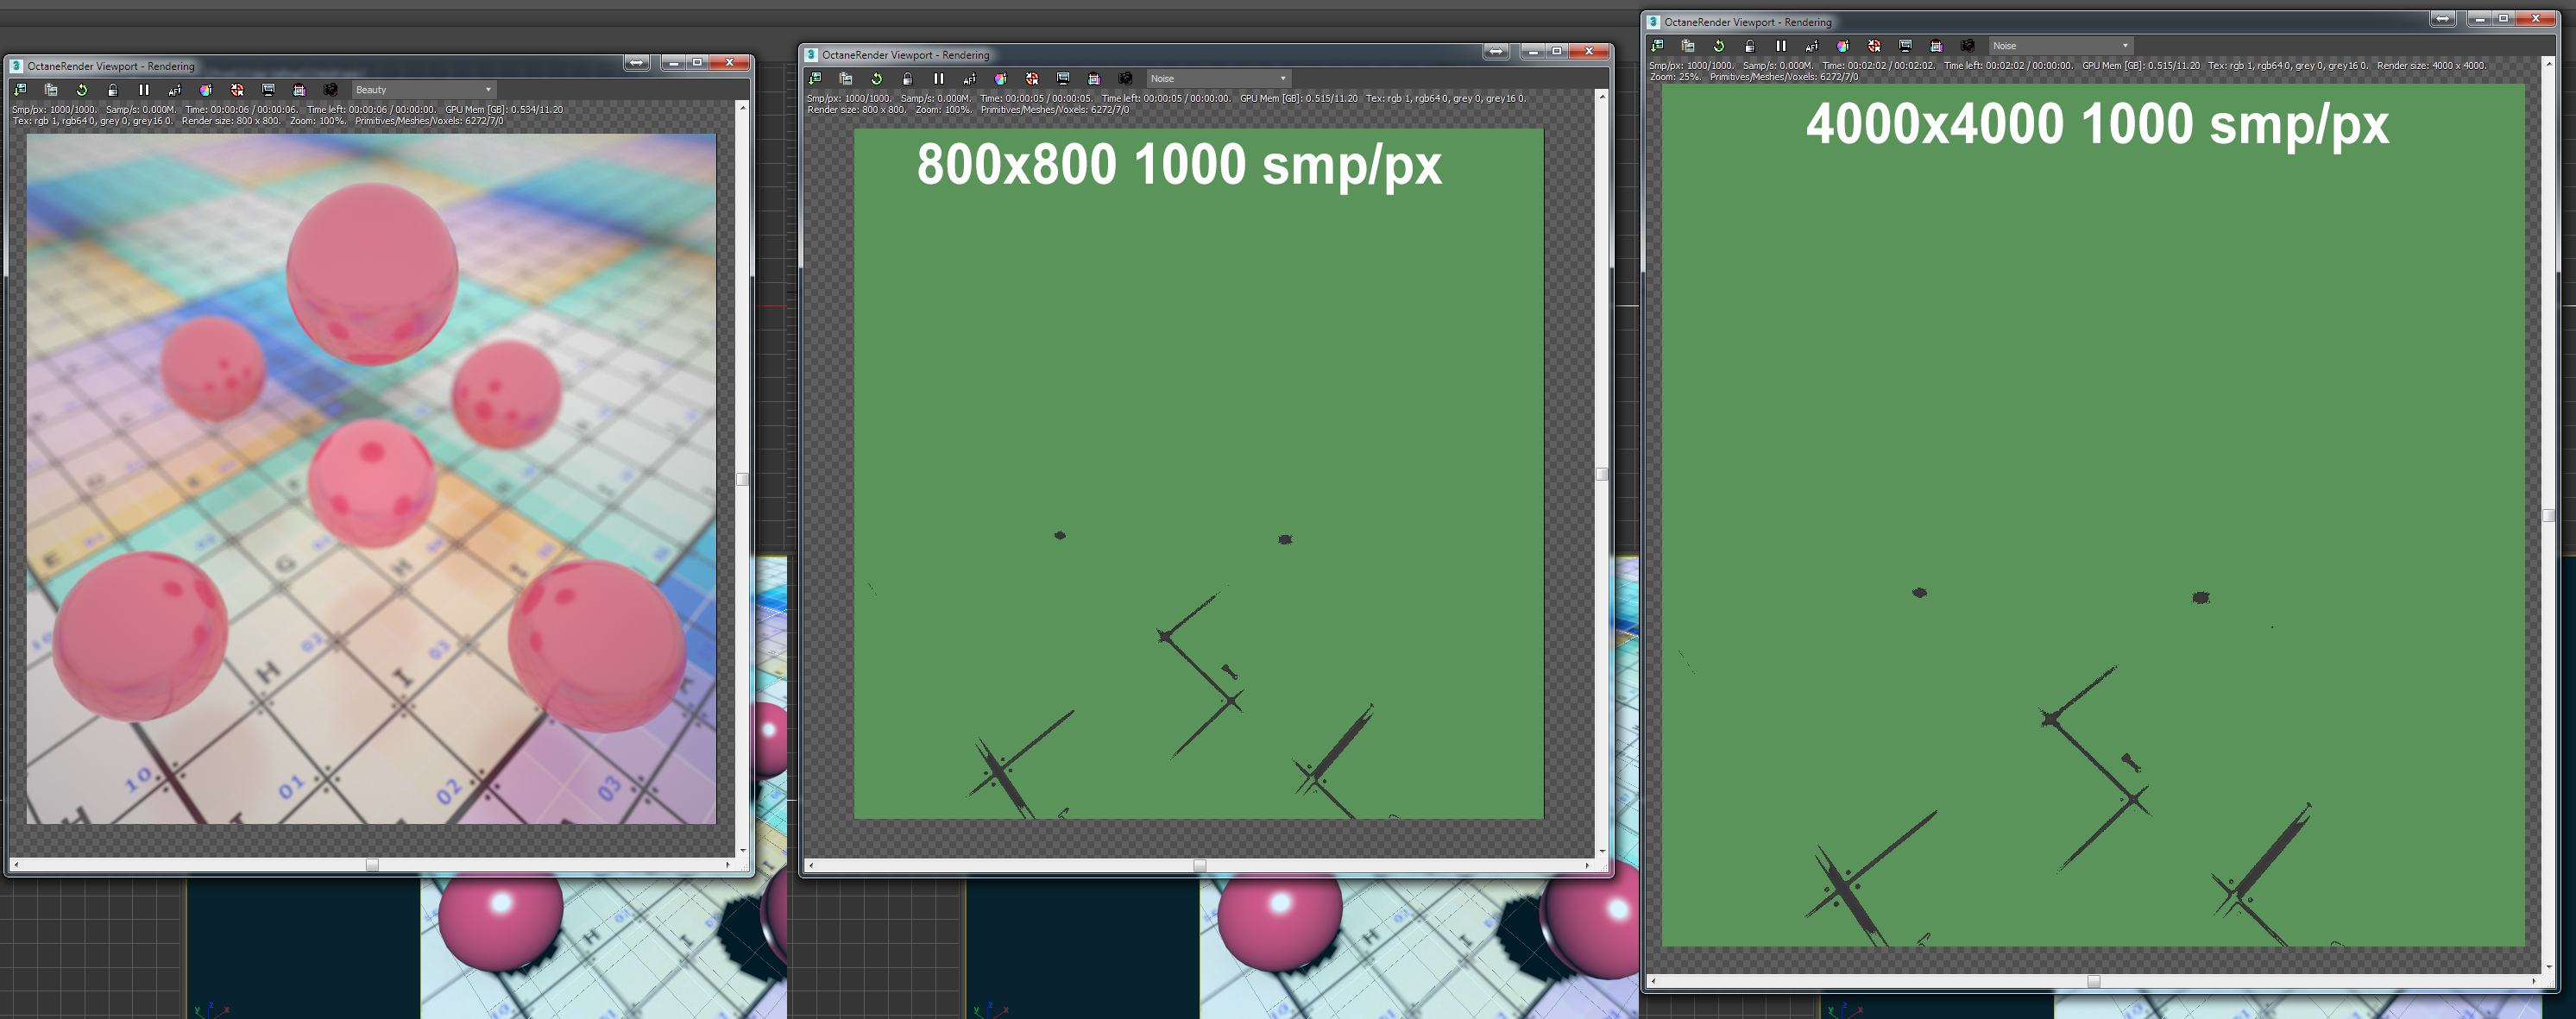Screen dimensions: 2576x1019
Task: Restart render in the Beauty viewport
Action: (x=82, y=90)
